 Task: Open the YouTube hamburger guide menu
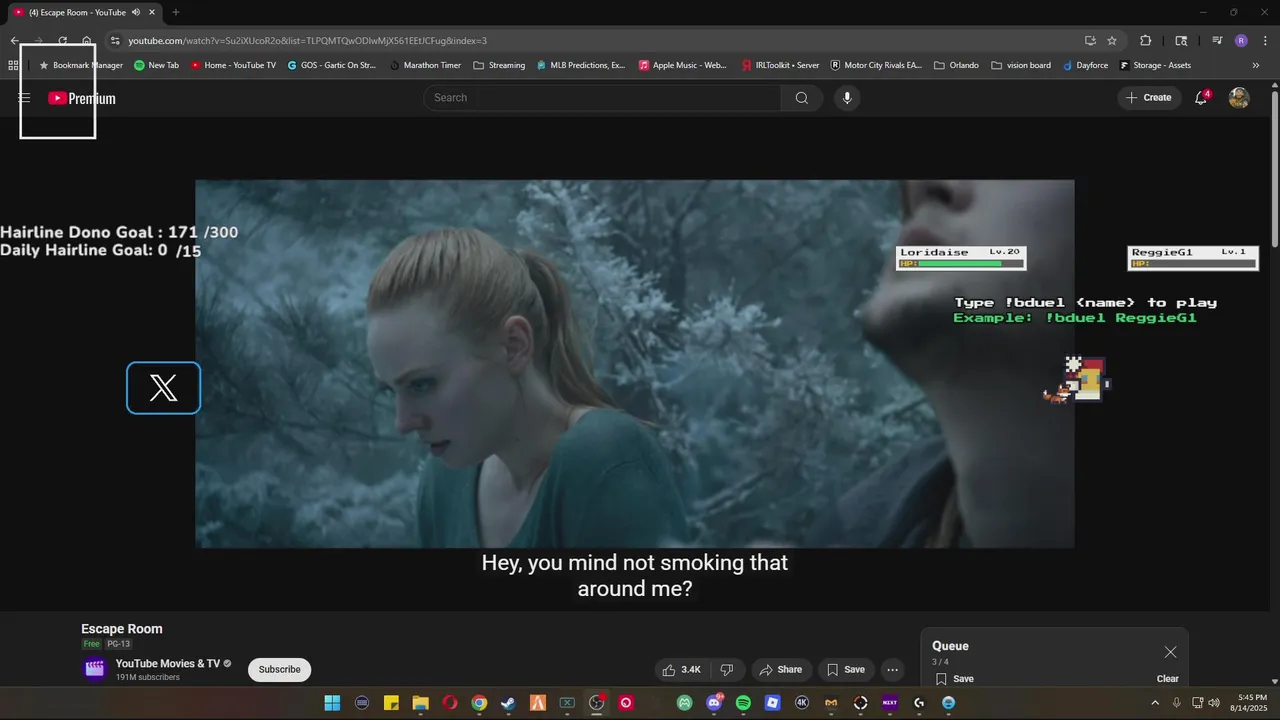click(24, 98)
